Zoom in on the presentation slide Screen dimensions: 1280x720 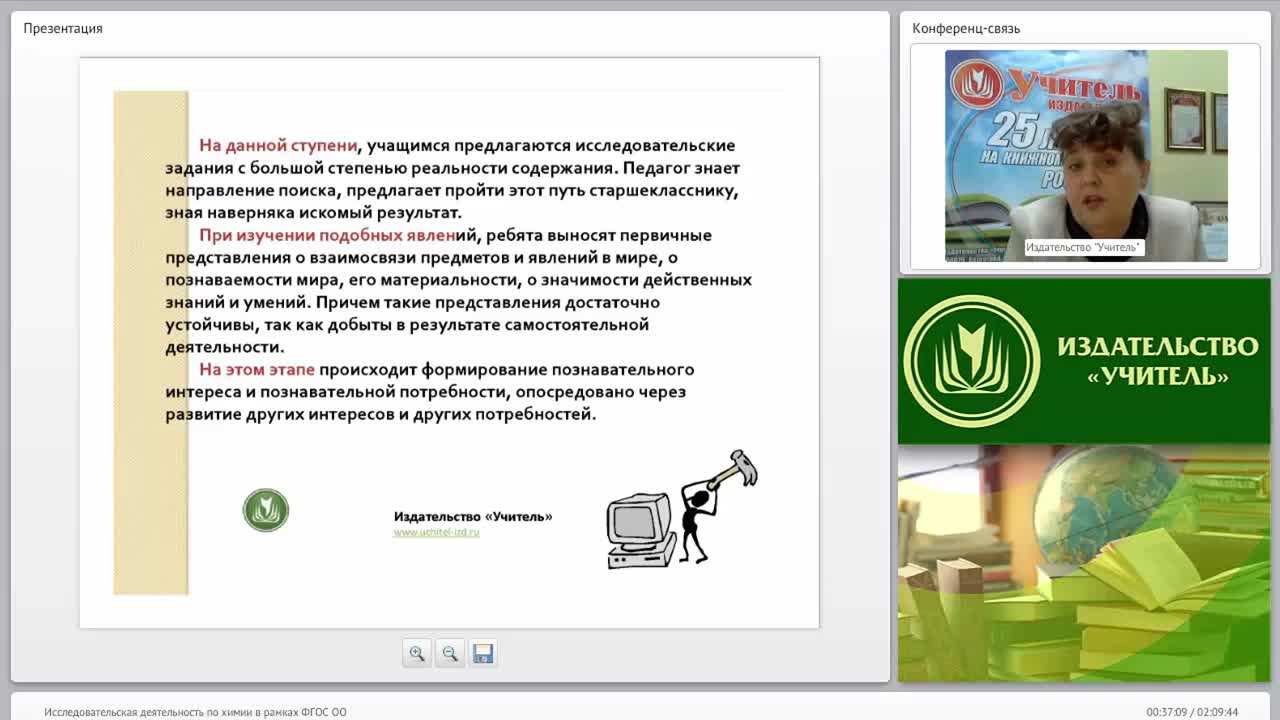point(416,653)
